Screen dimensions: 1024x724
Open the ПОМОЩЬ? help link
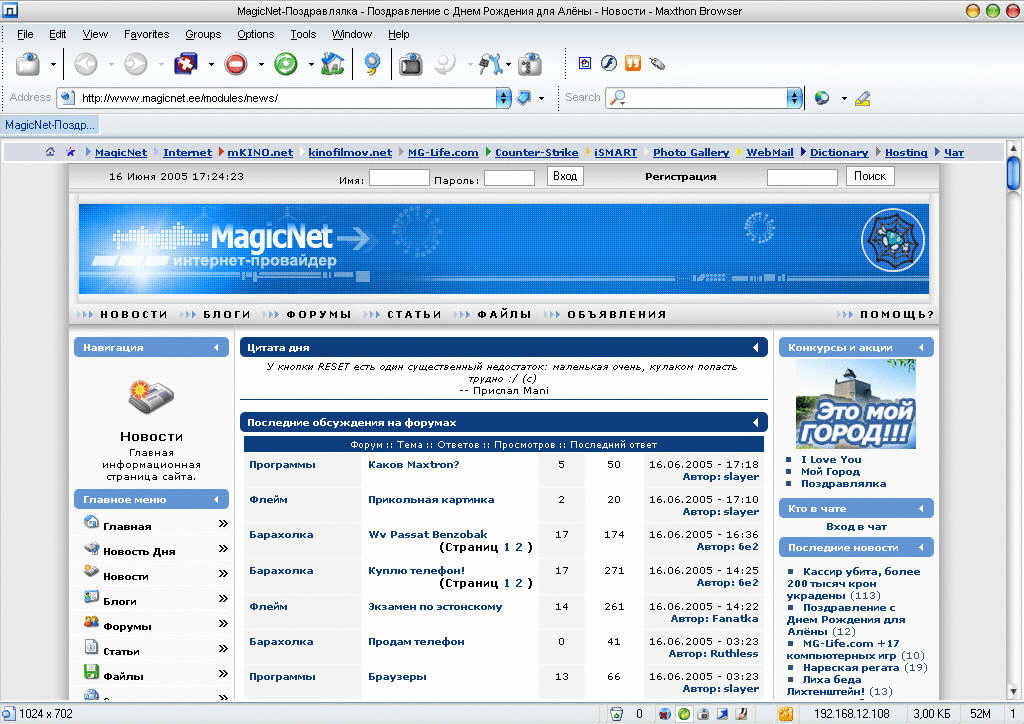(x=897, y=315)
